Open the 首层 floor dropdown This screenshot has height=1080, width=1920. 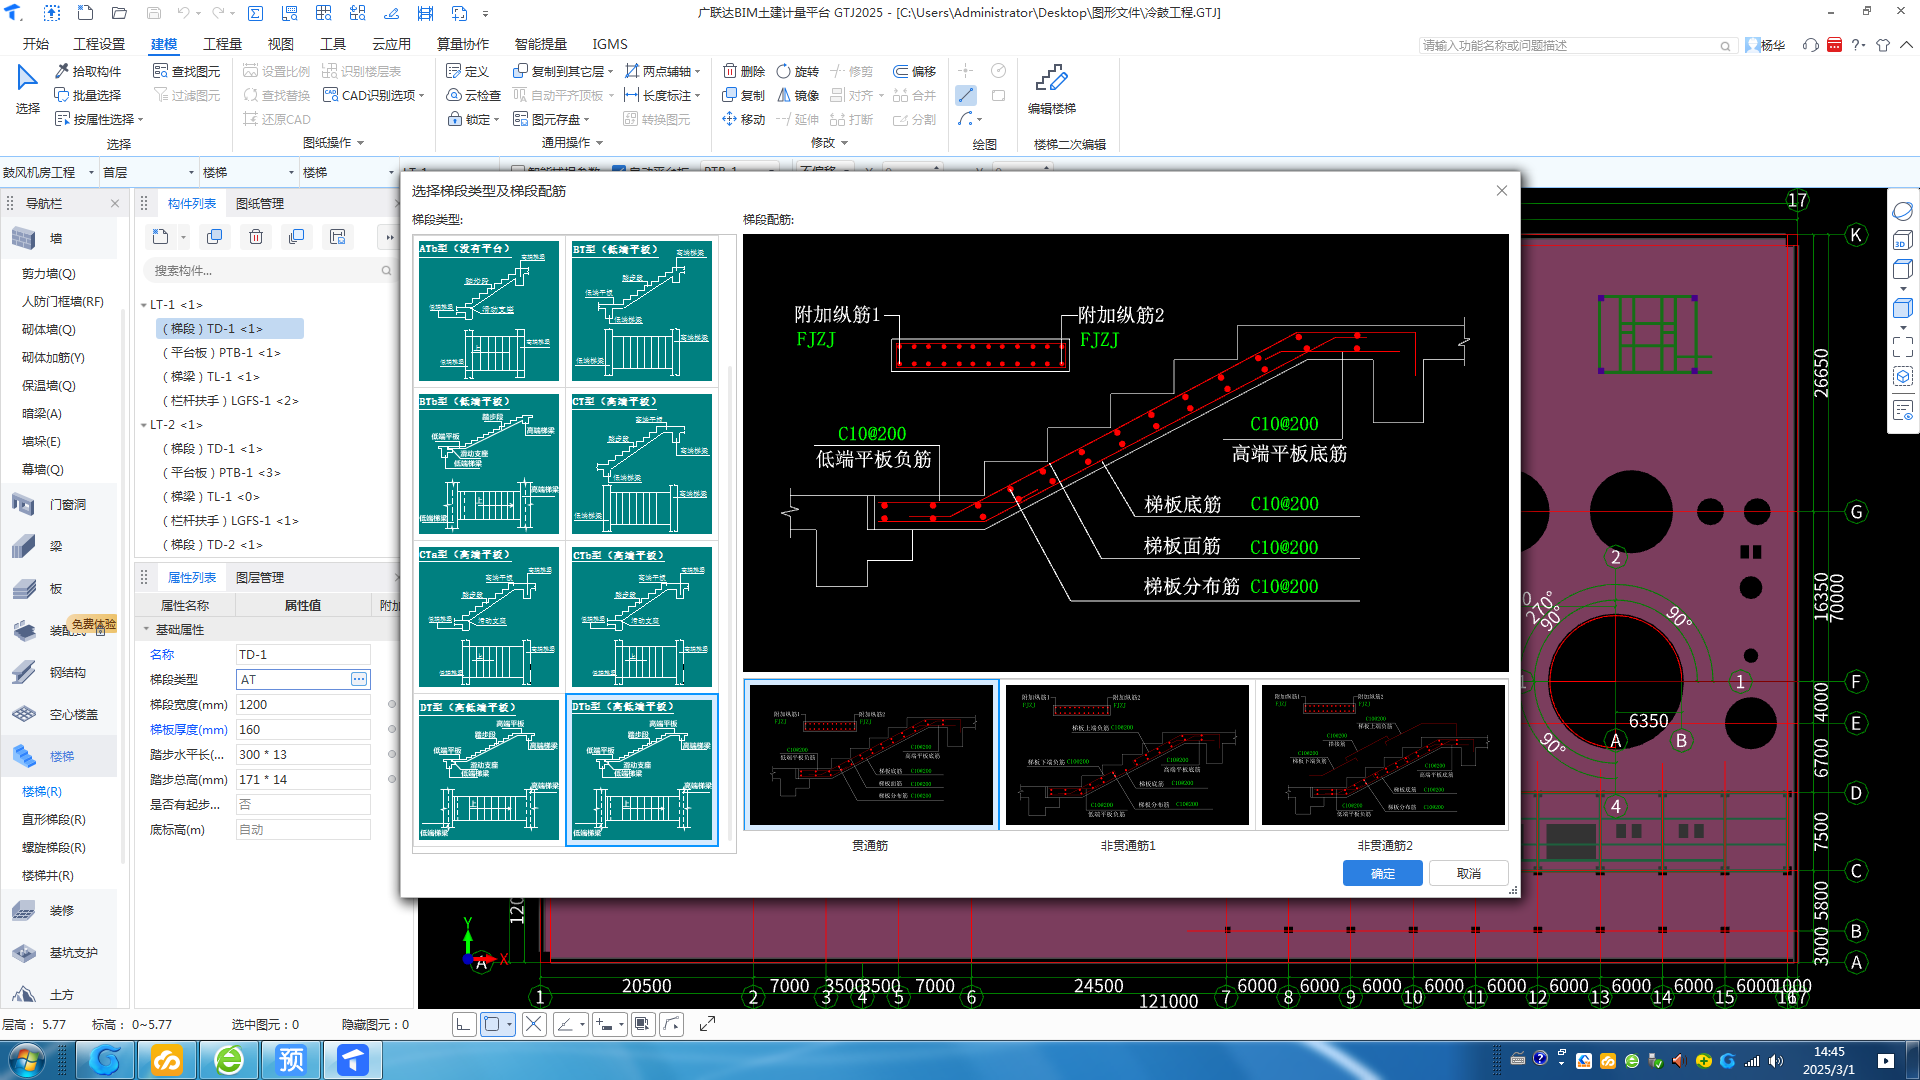pyautogui.click(x=148, y=172)
